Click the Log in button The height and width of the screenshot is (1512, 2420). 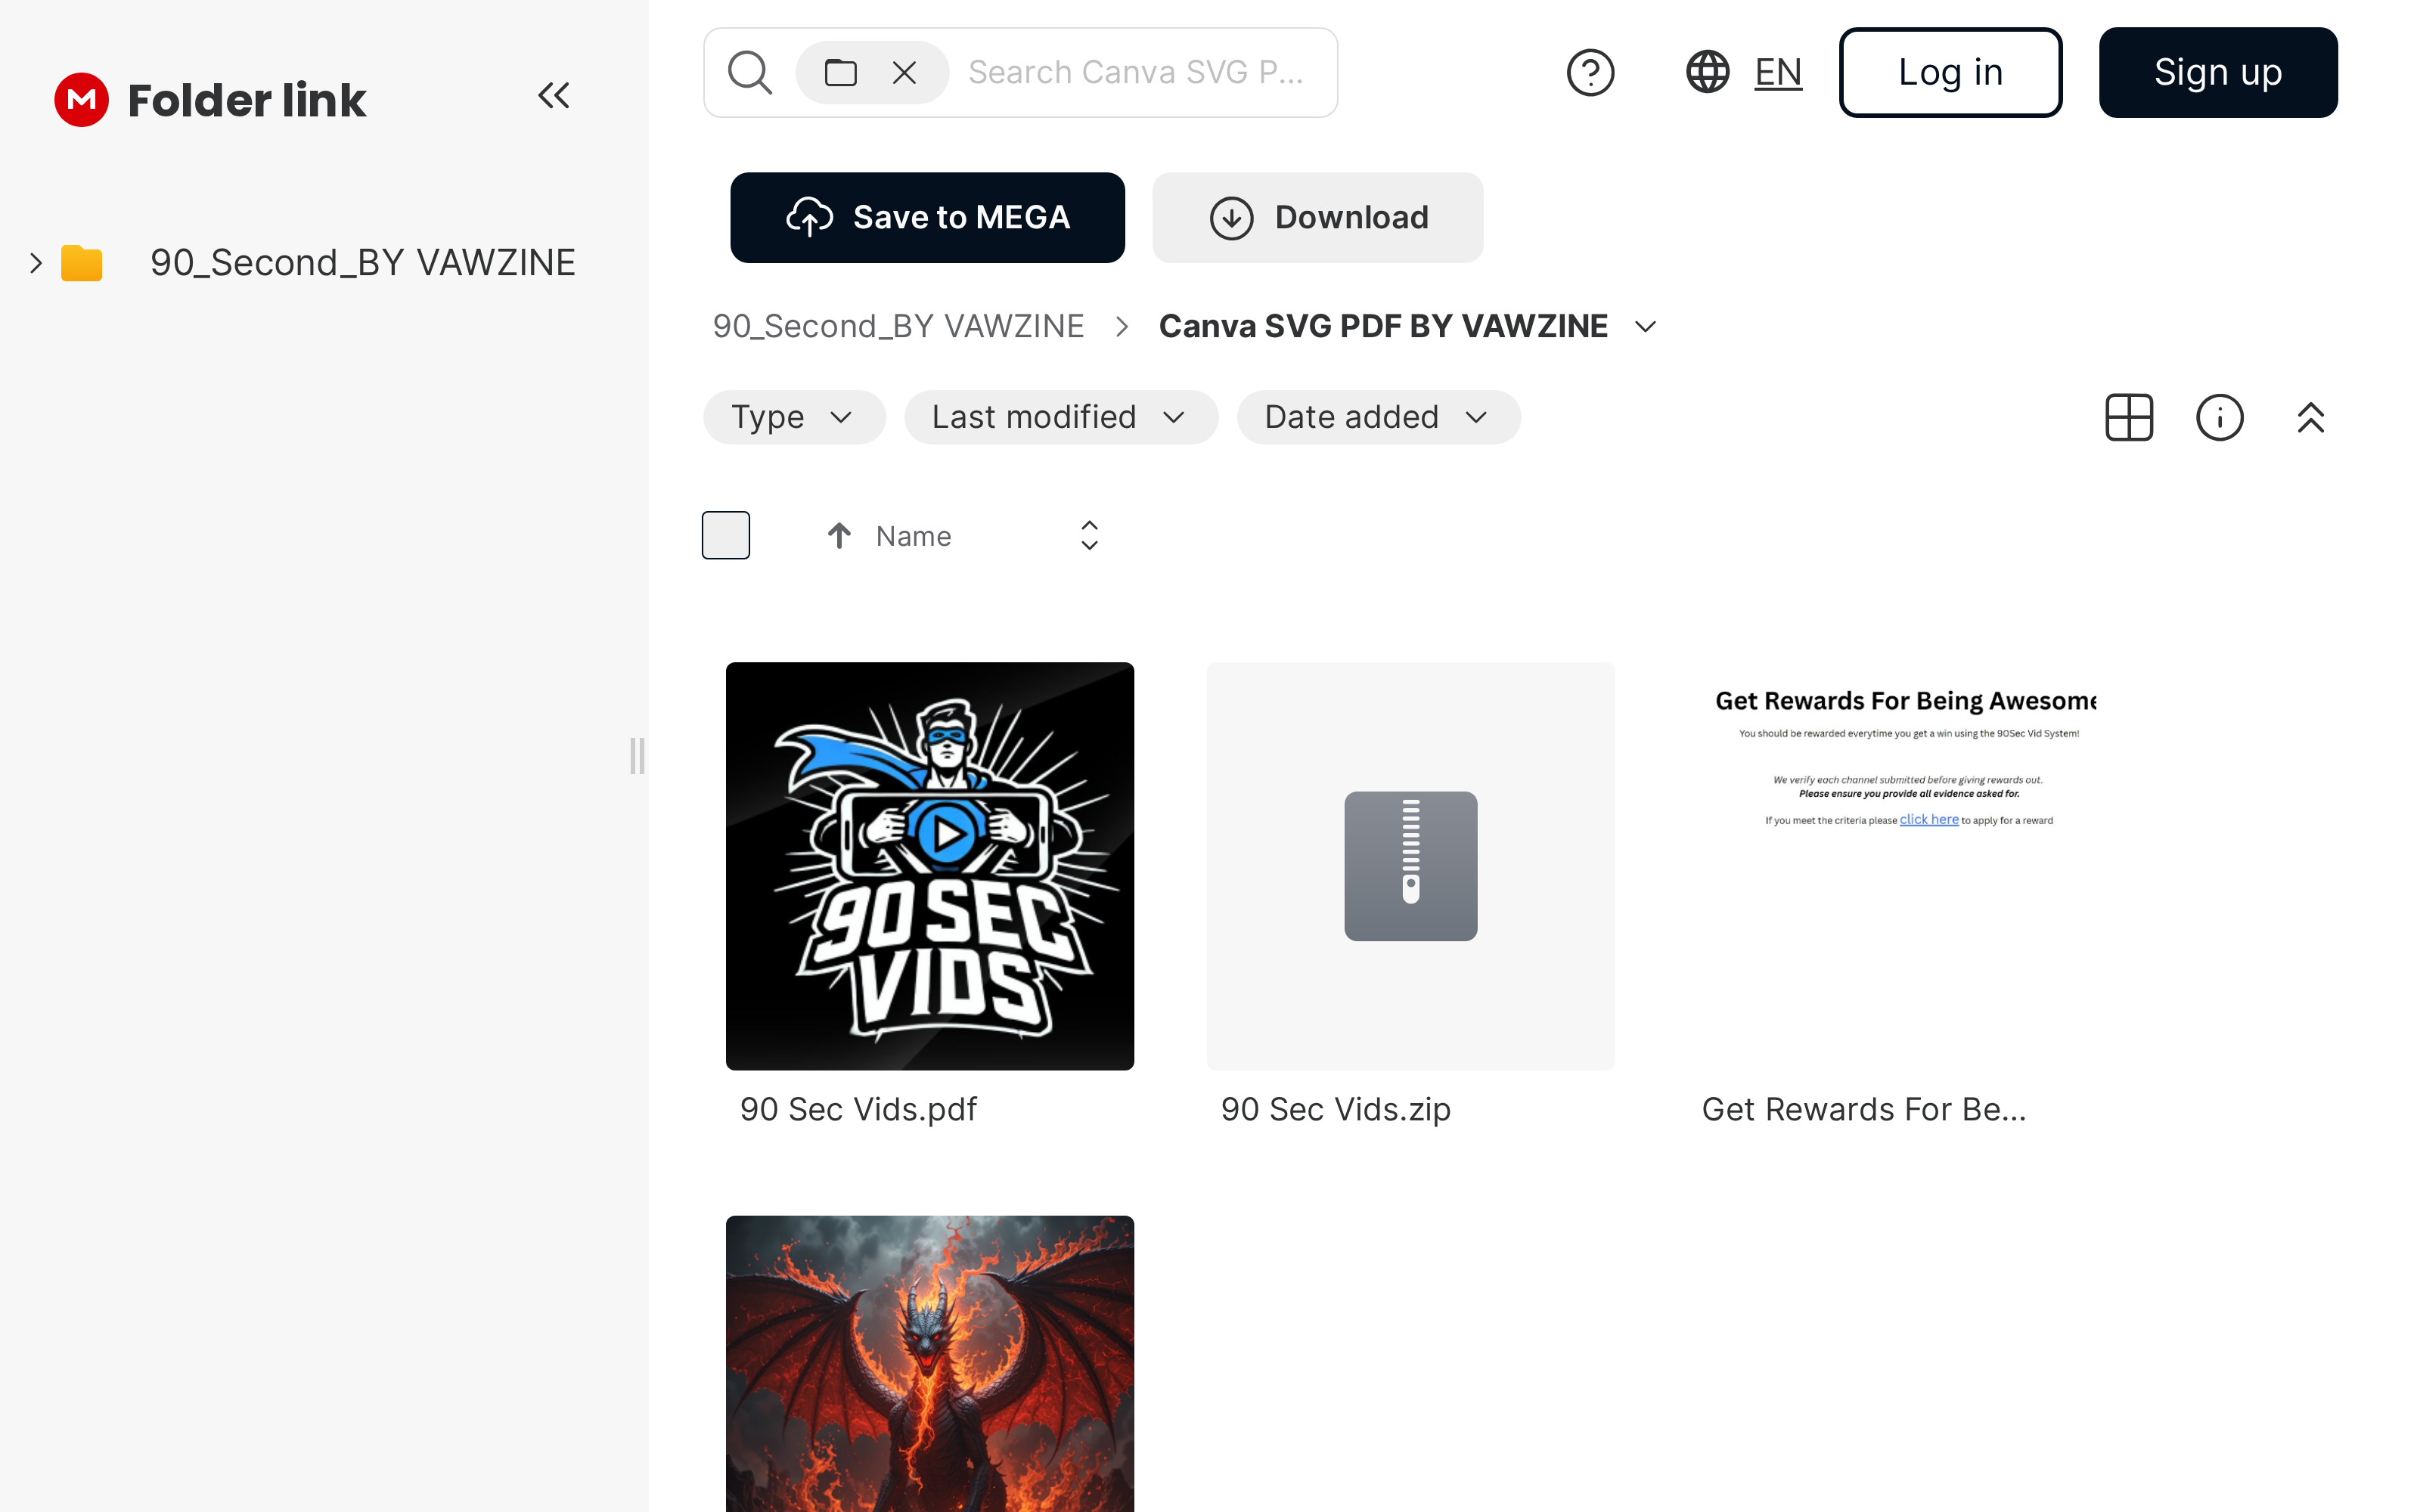click(1951, 72)
